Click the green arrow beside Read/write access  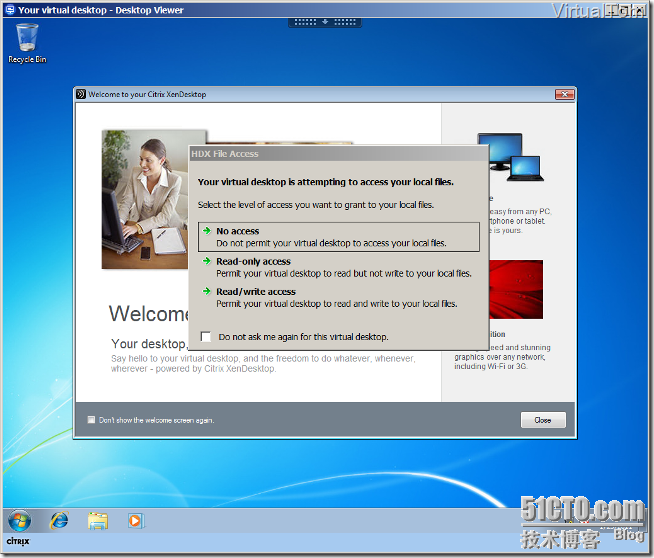[207, 291]
